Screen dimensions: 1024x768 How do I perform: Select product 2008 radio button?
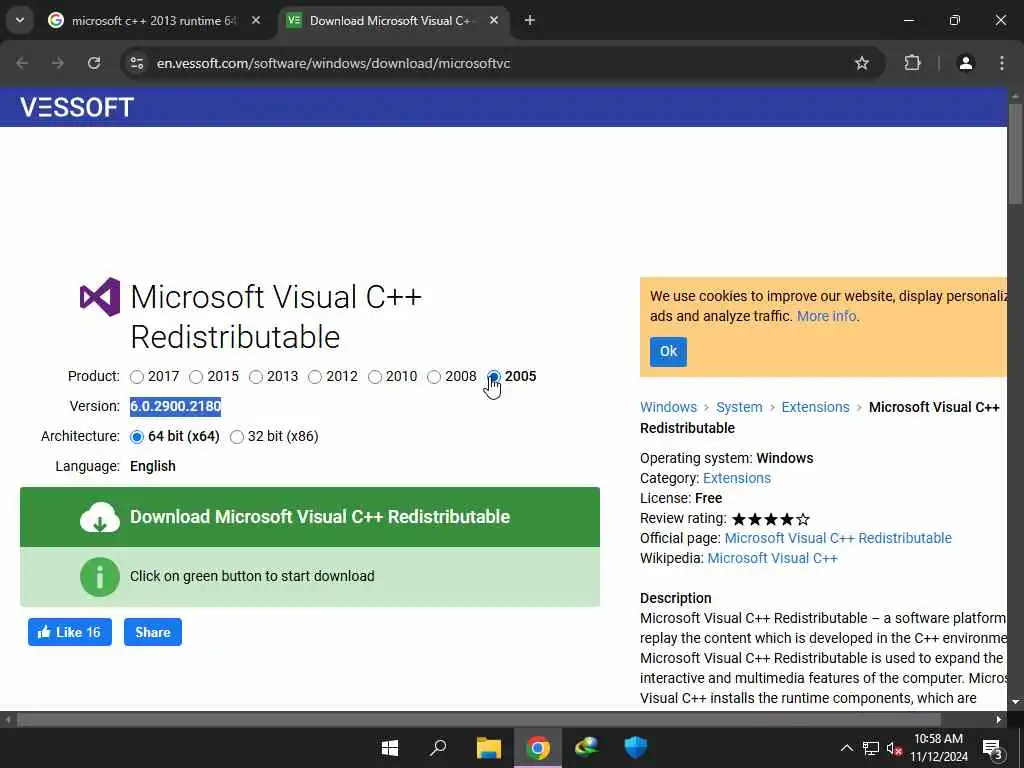pyautogui.click(x=434, y=377)
